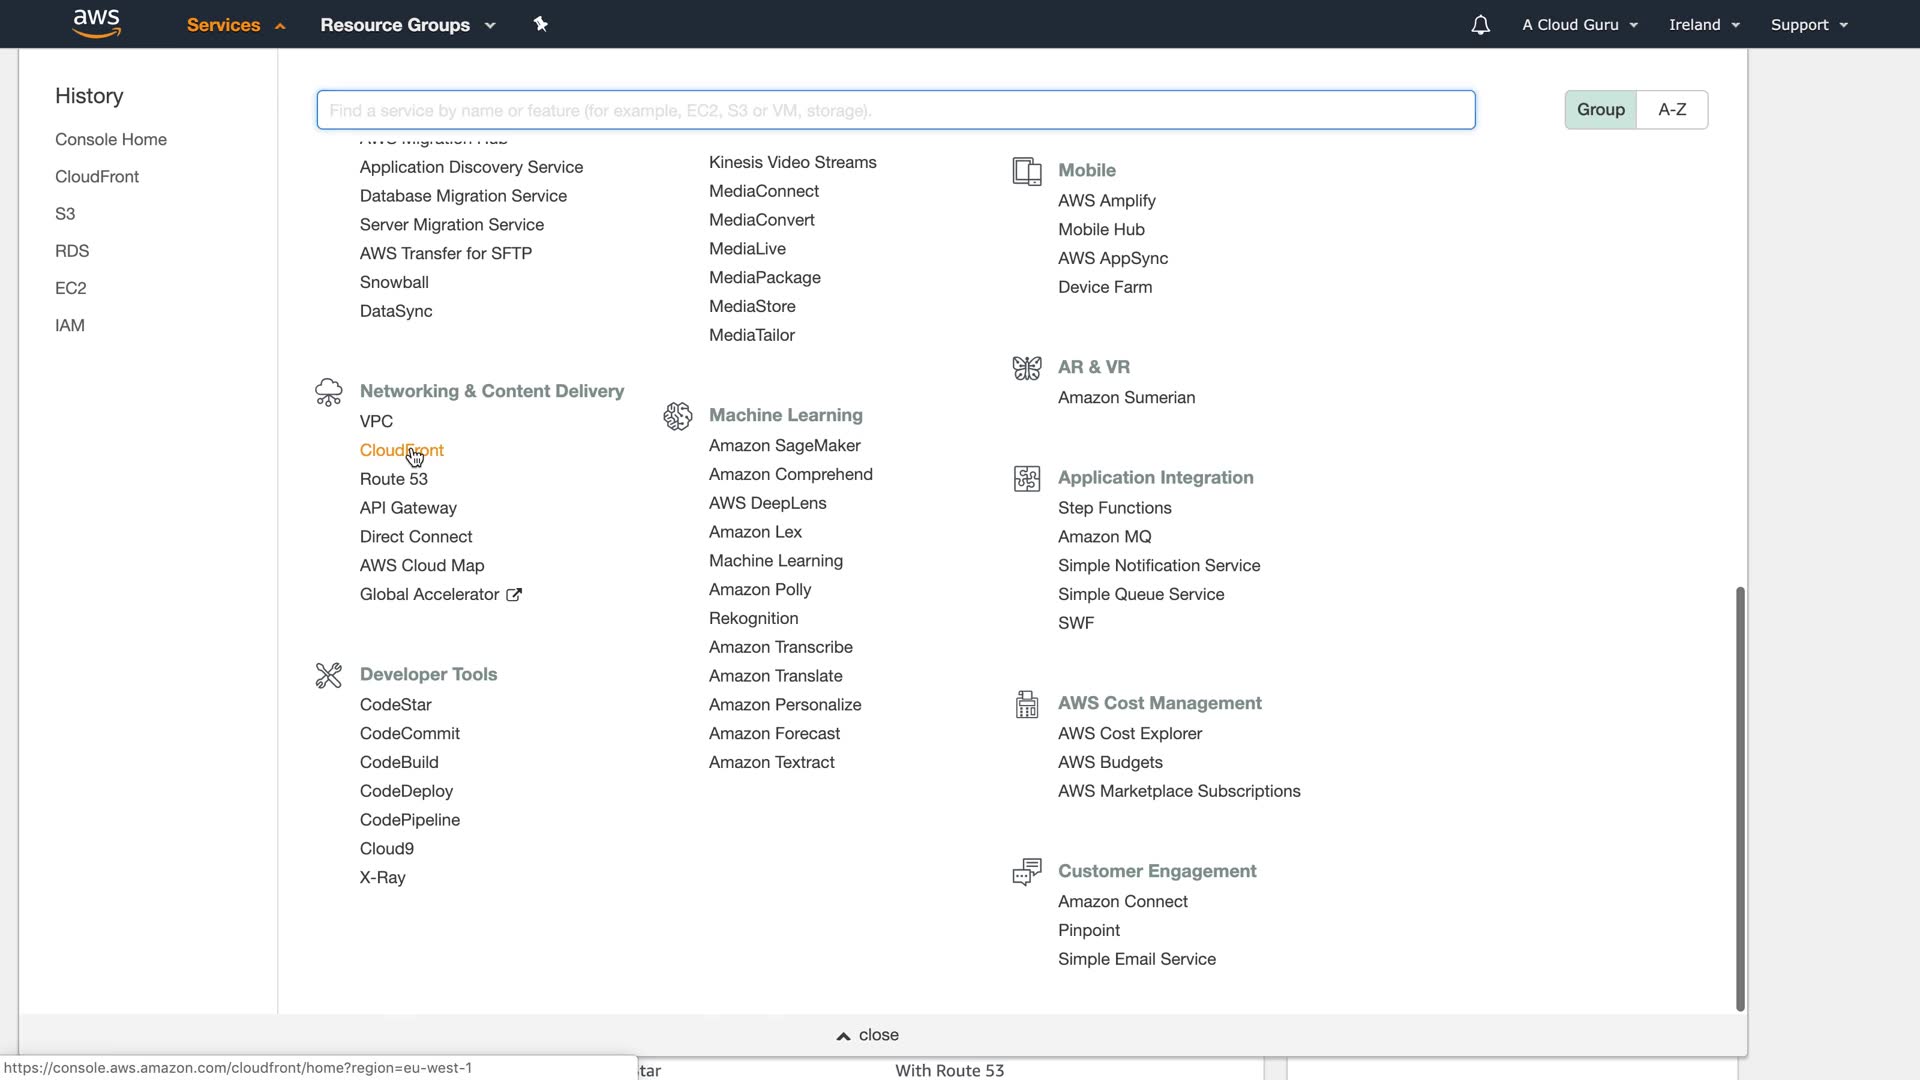Open the notifications bell icon

(x=1480, y=25)
